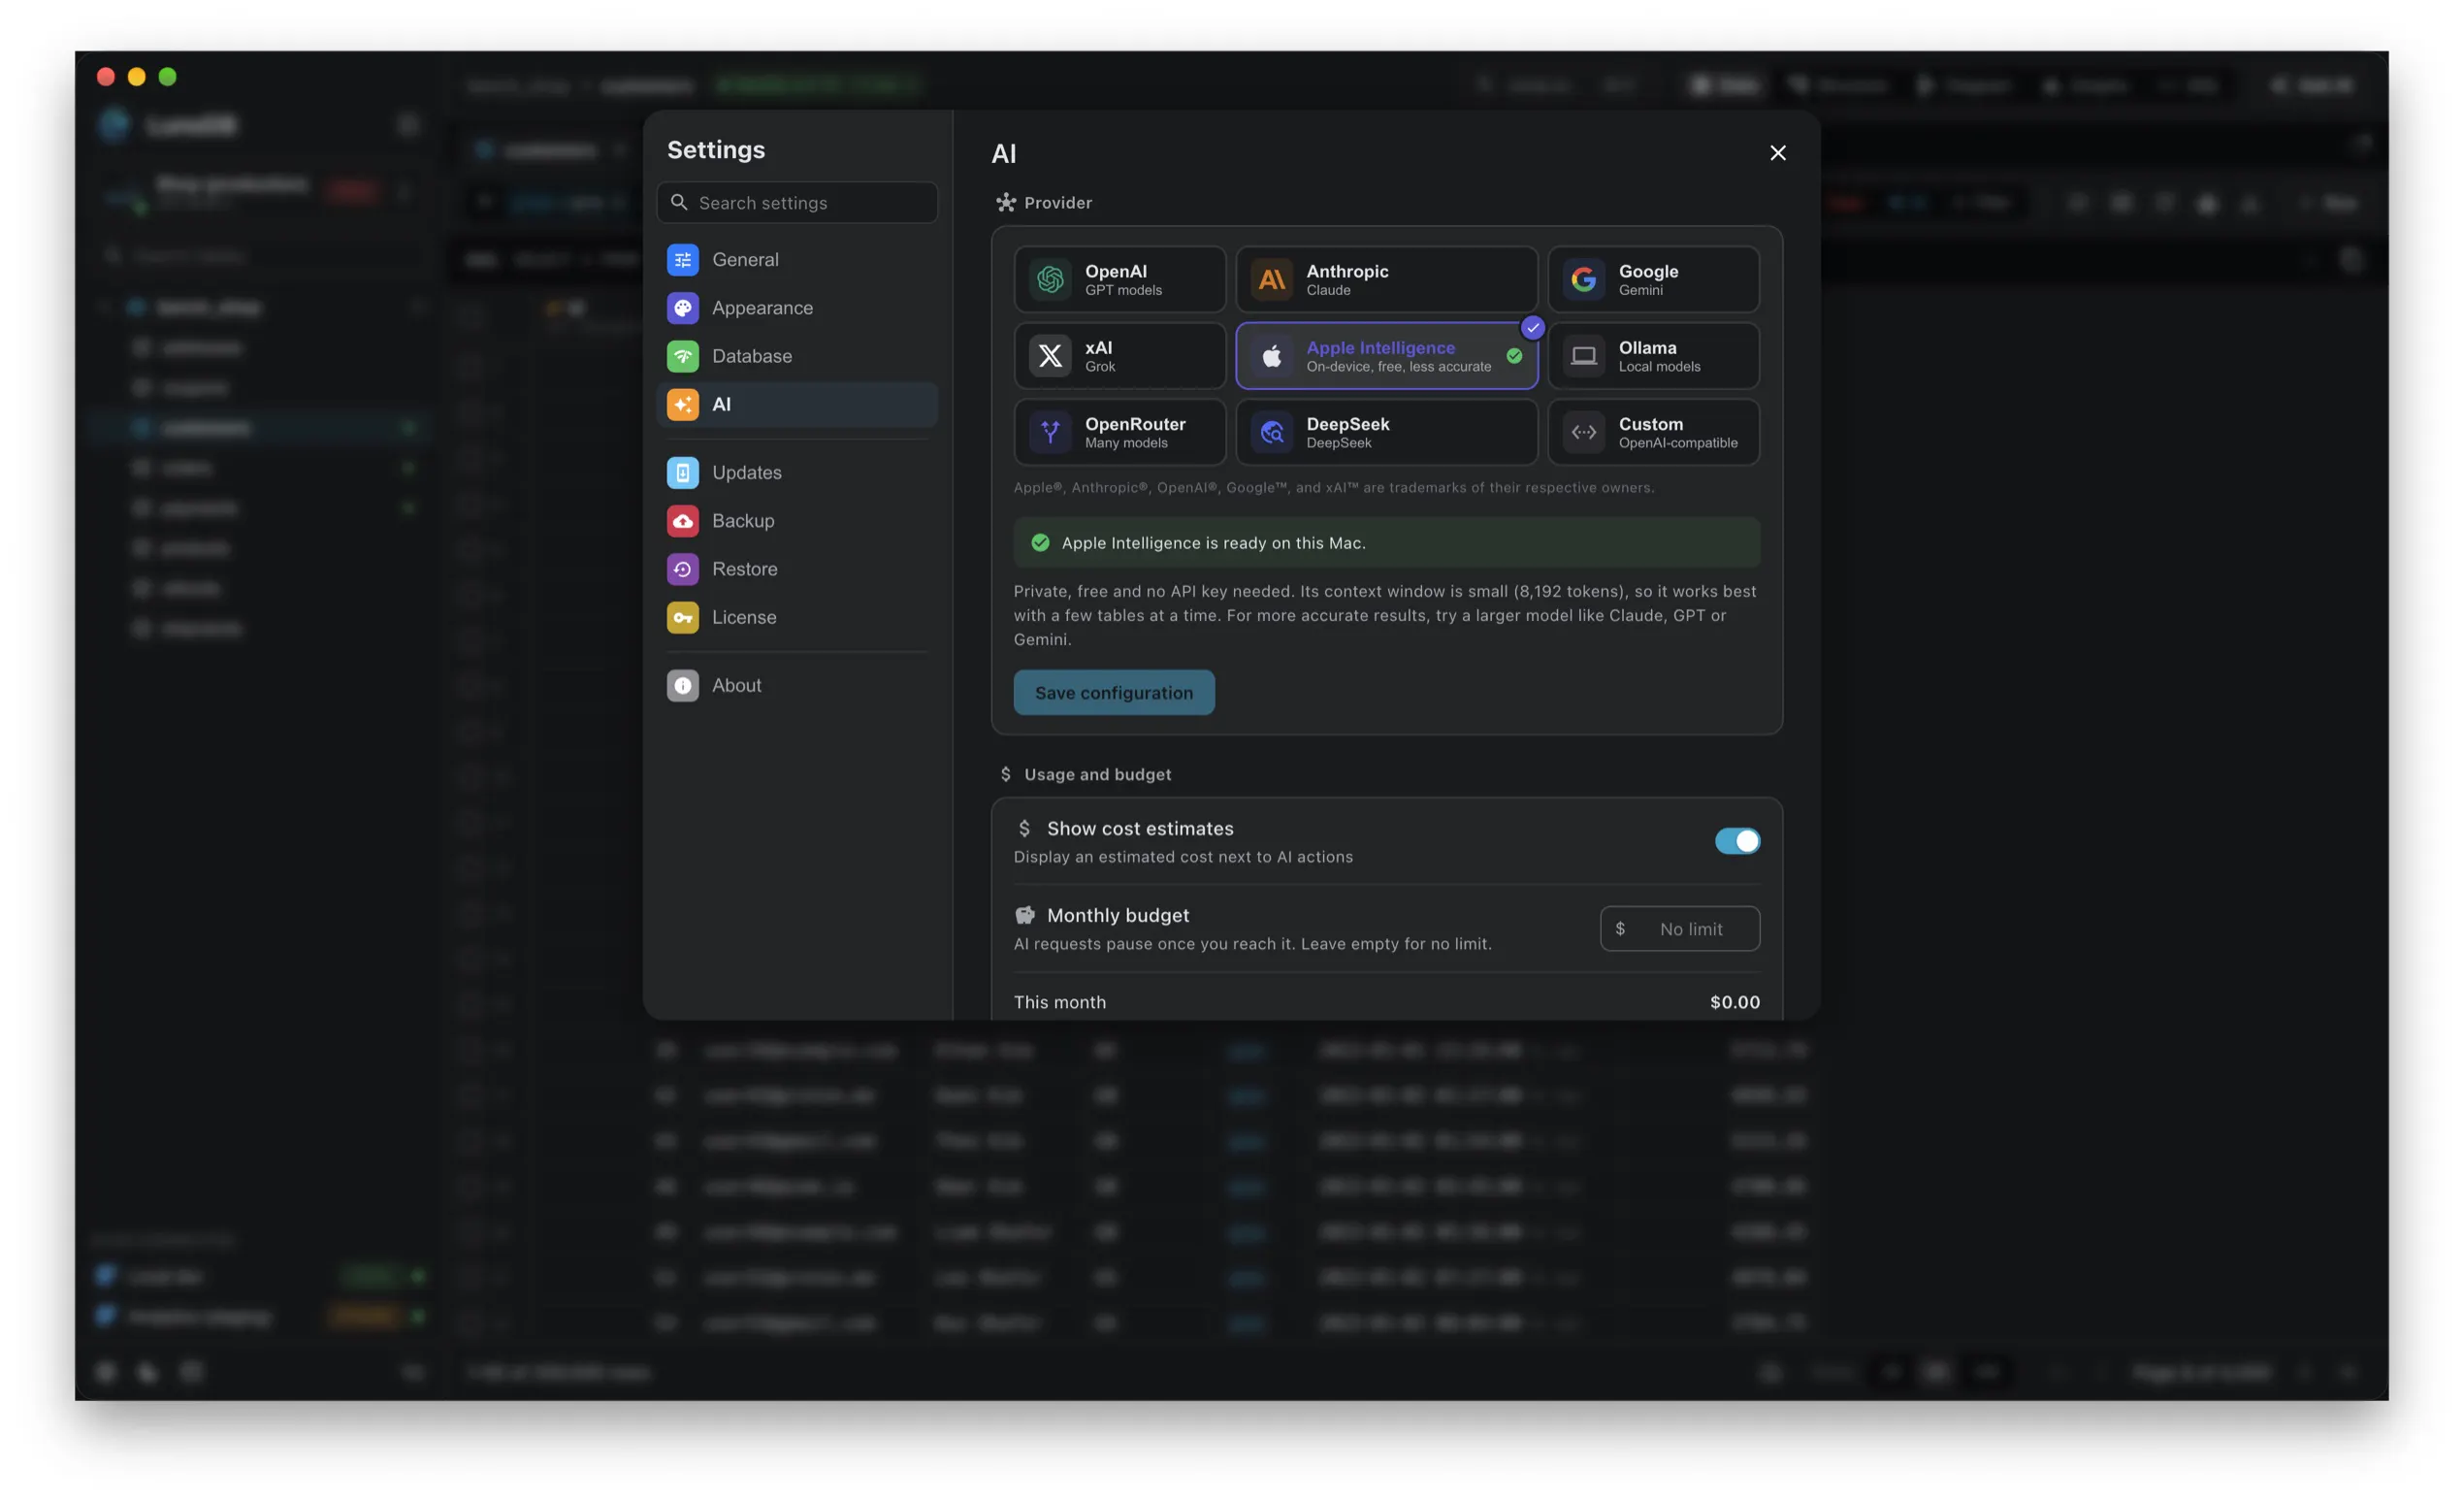The height and width of the screenshot is (1500, 2464).
Task: Click the Restore clock icon
Action: [683, 569]
